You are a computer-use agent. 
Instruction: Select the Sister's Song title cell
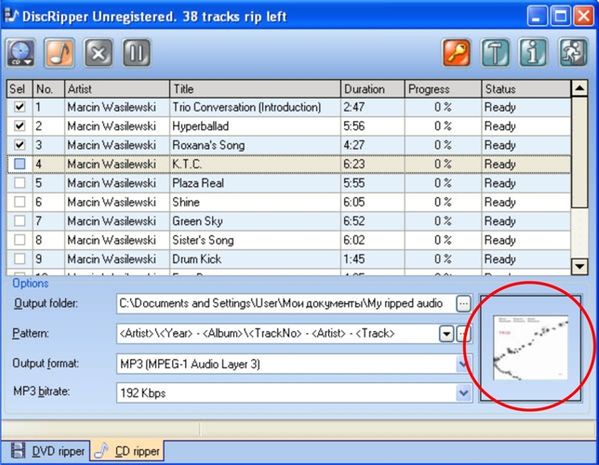pos(255,240)
